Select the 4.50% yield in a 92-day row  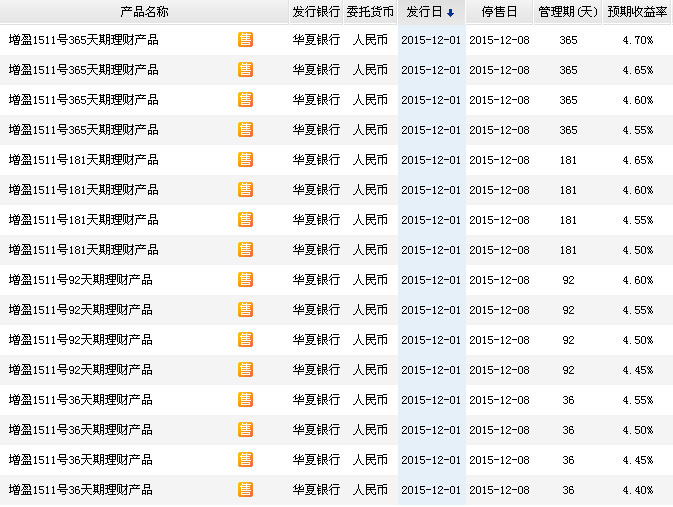click(638, 340)
